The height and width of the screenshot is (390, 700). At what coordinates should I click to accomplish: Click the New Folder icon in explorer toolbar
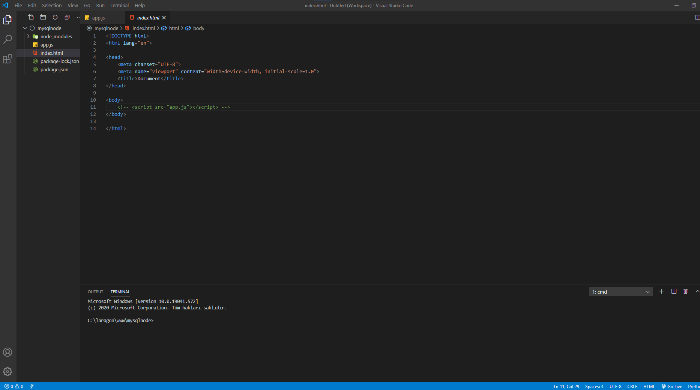[x=43, y=17]
